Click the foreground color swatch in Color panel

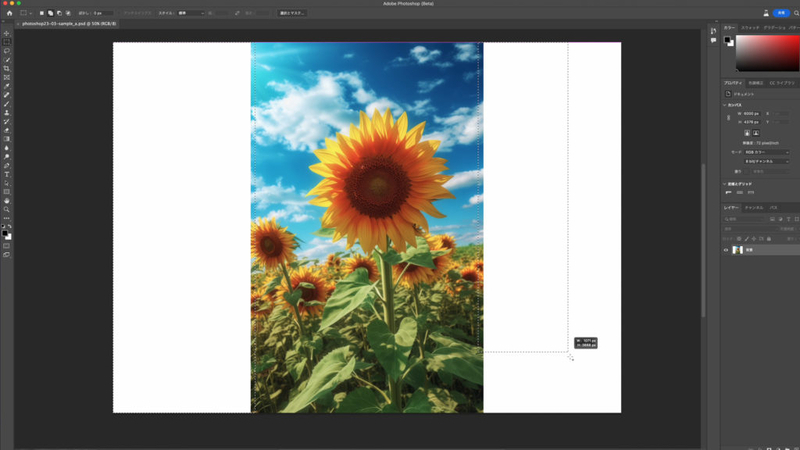pyautogui.click(x=728, y=40)
